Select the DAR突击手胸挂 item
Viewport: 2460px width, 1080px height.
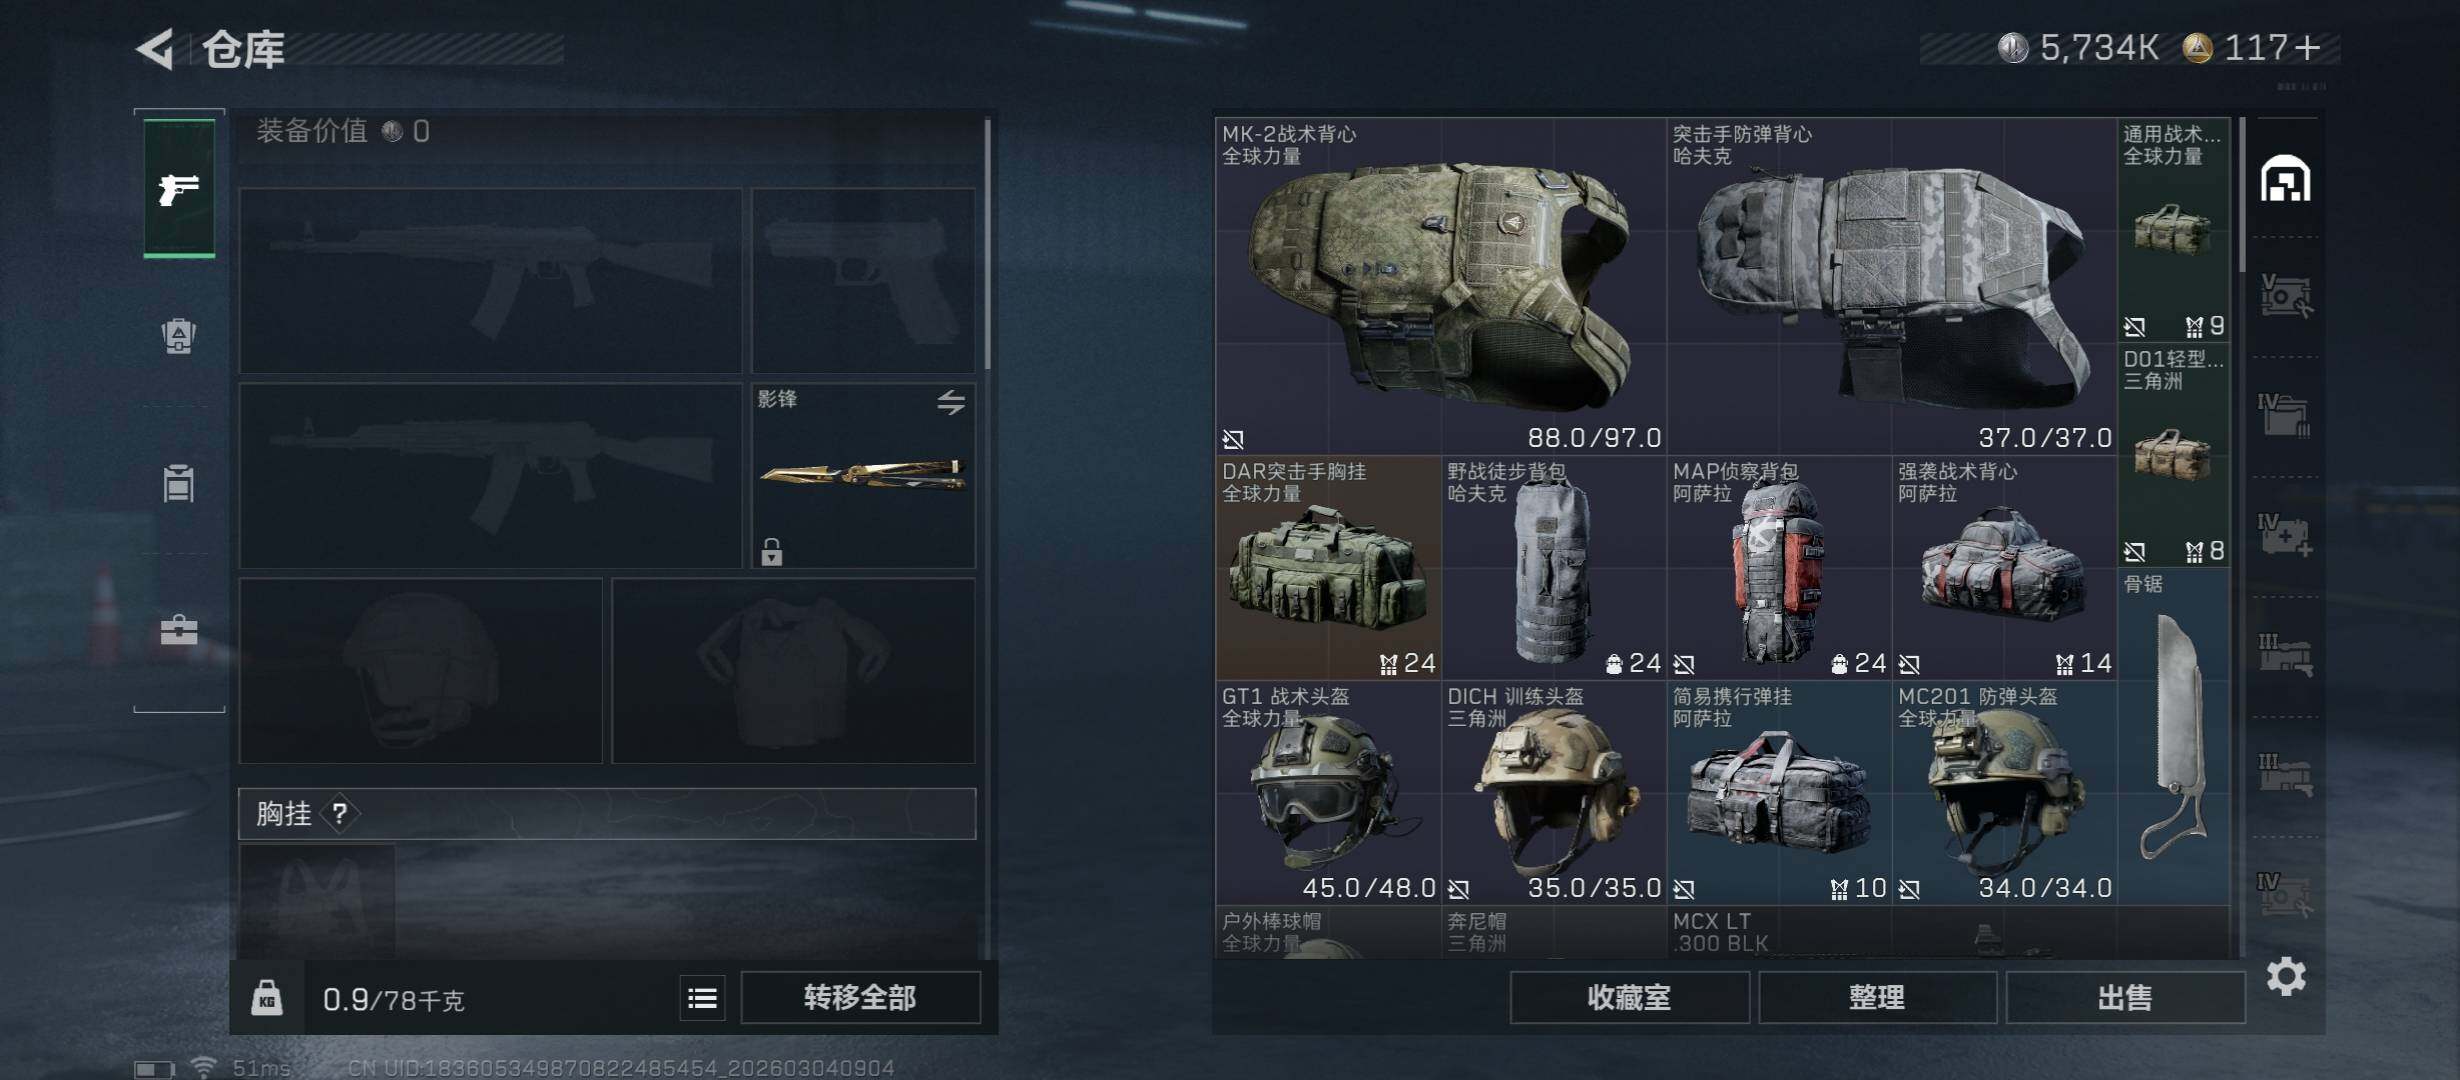(1328, 567)
